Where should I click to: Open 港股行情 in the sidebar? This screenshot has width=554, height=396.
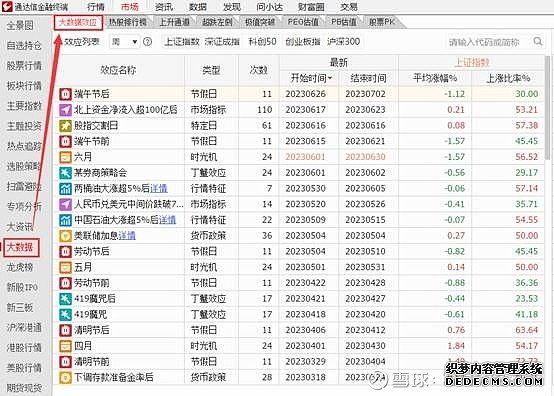tap(24, 348)
